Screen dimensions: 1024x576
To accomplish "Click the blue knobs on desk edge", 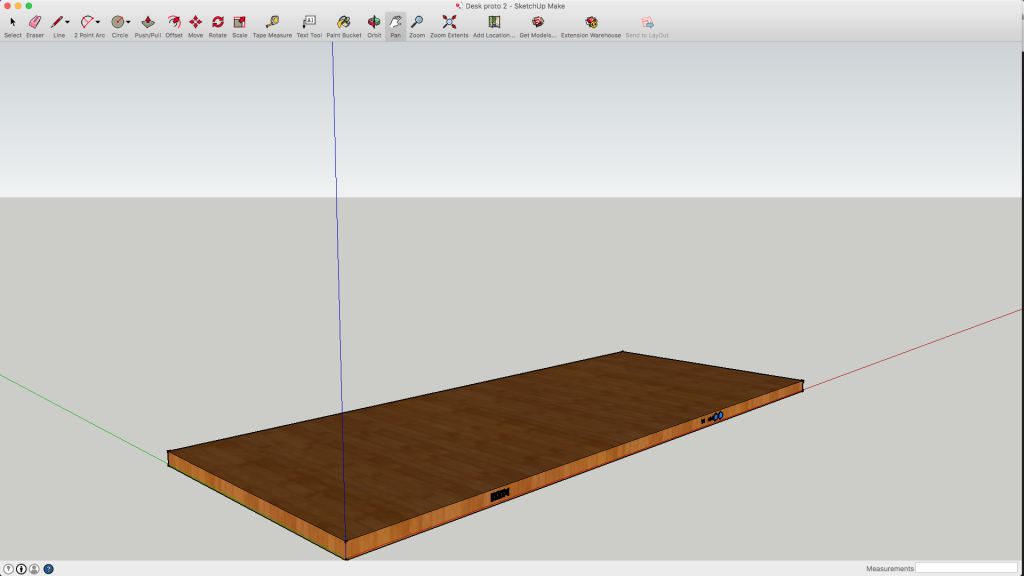I will 718,416.
